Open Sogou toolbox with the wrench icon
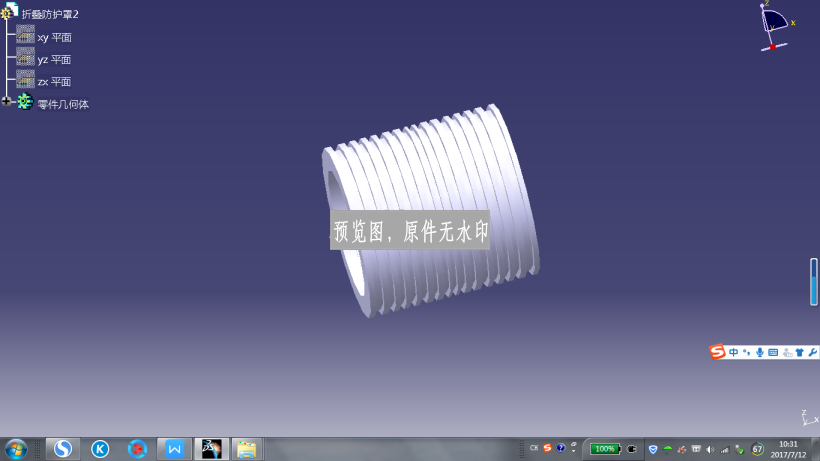This screenshot has width=820, height=461. 813,352
